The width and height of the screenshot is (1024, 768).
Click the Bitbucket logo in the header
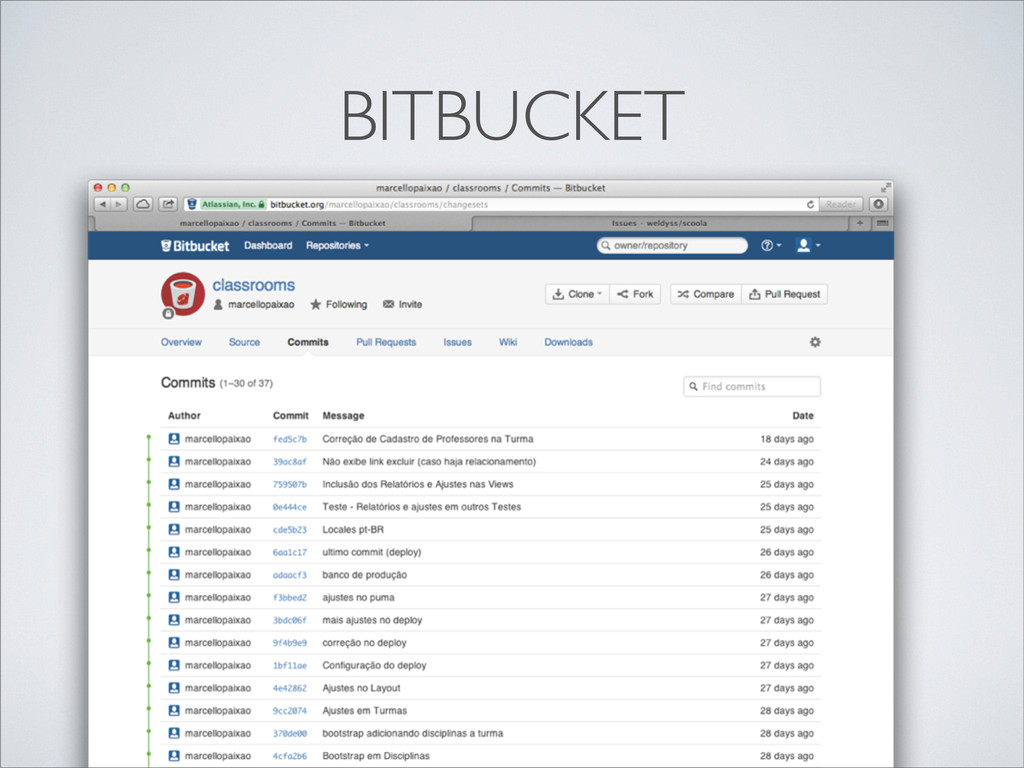tap(195, 246)
